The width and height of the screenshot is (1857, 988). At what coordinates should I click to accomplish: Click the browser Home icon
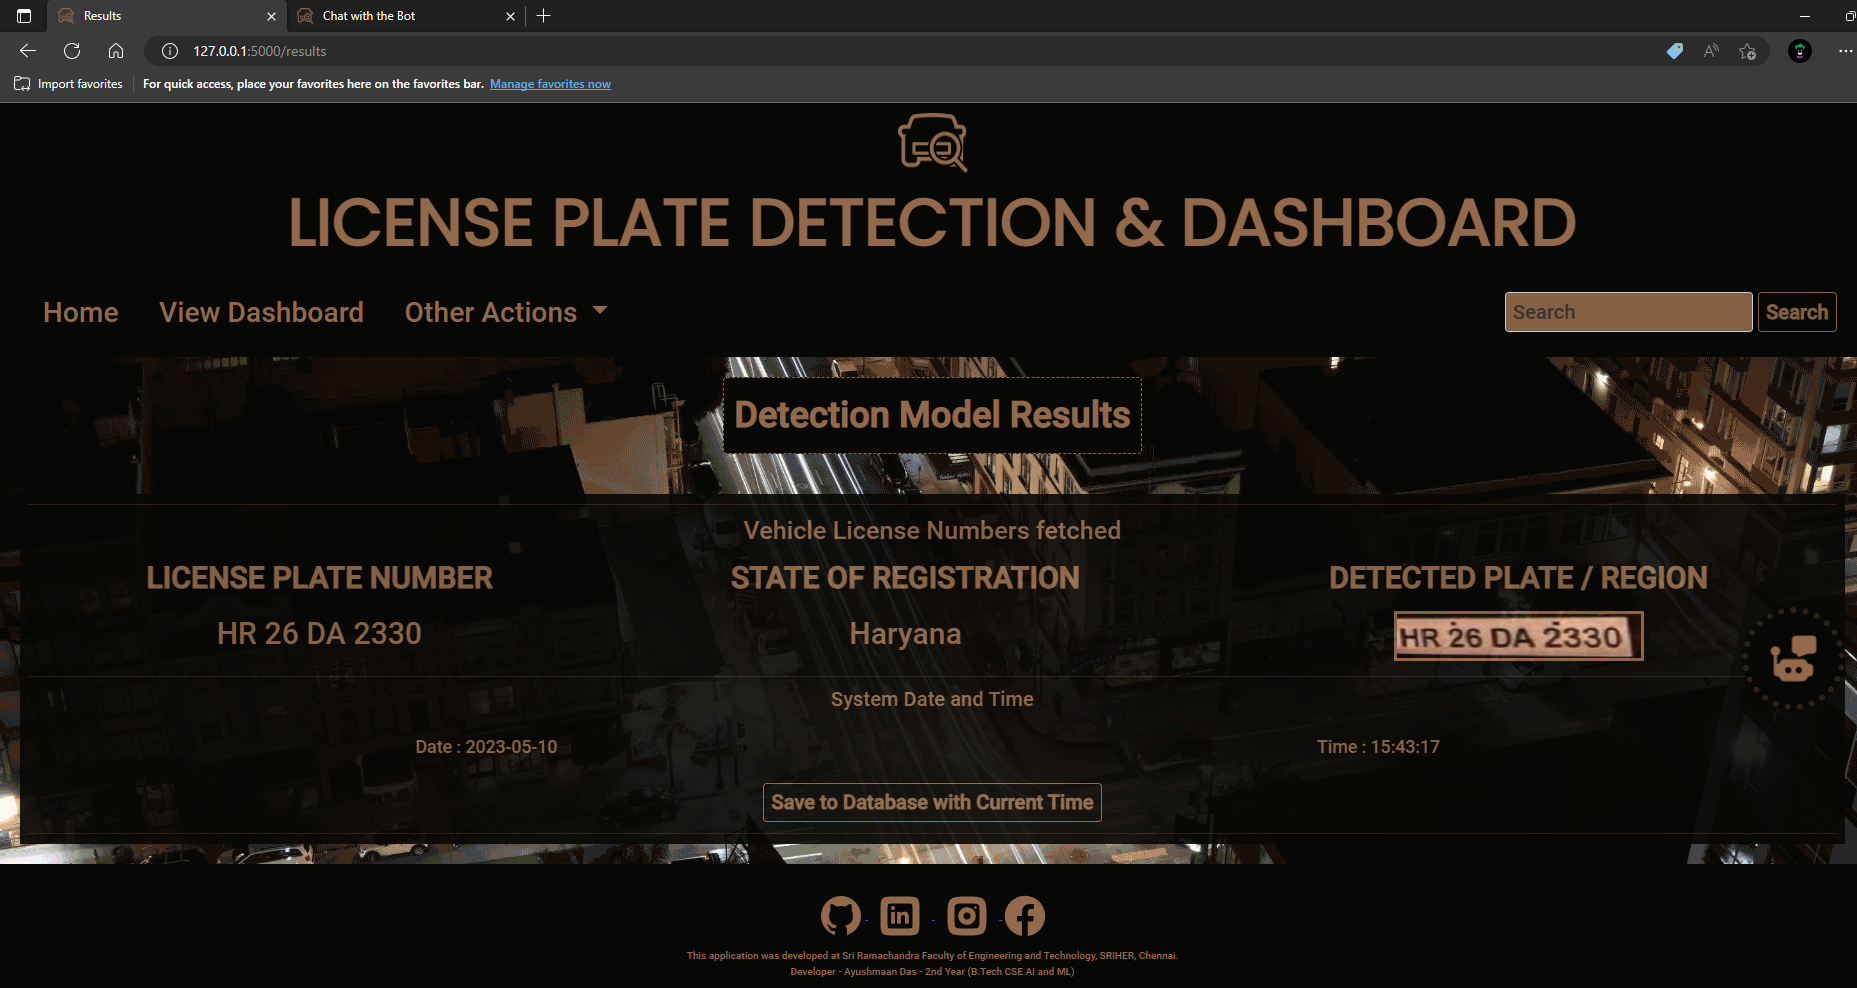tap(116, 51)
